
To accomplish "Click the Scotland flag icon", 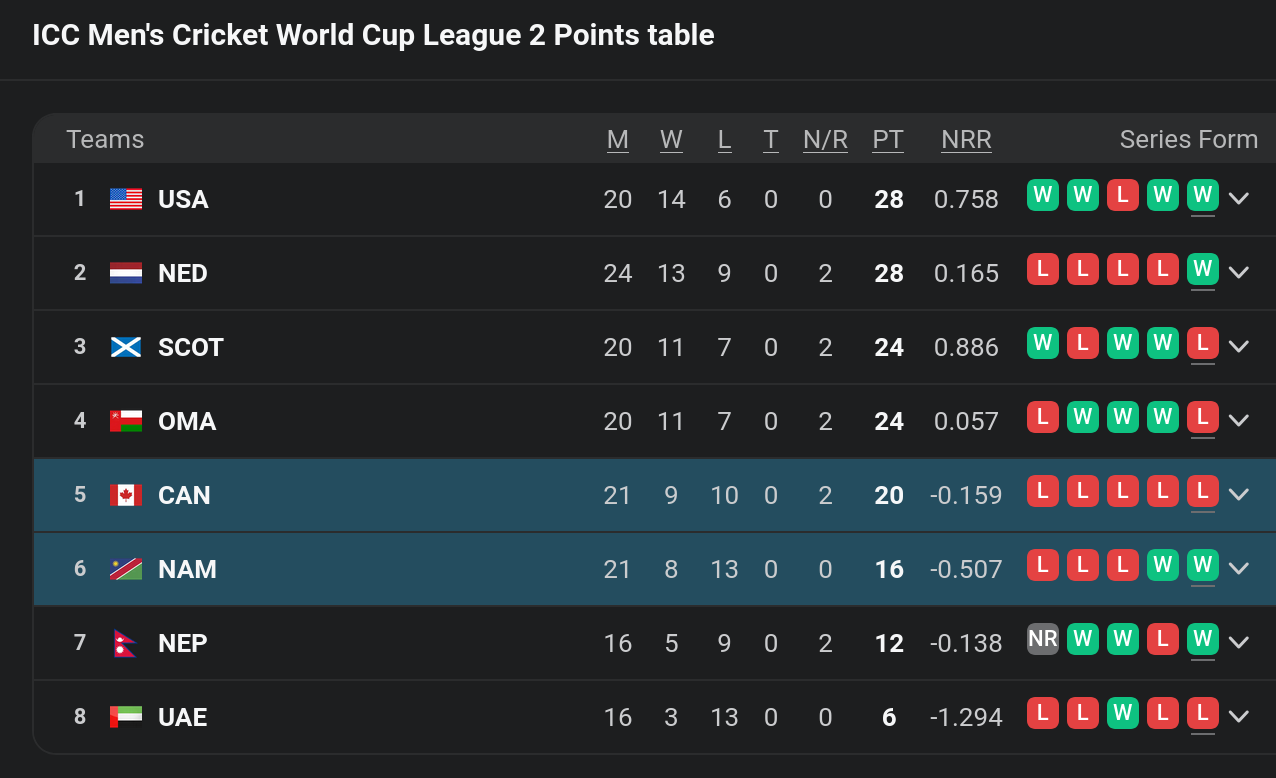I will point(126,347).
